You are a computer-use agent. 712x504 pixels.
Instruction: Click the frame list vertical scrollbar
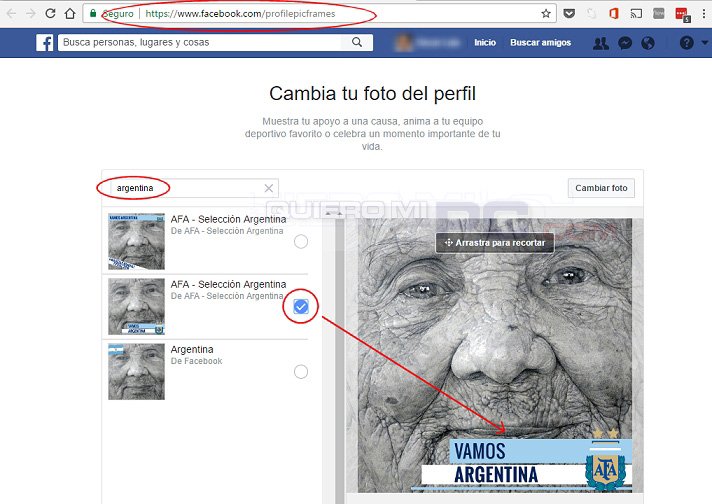(340, 359)
